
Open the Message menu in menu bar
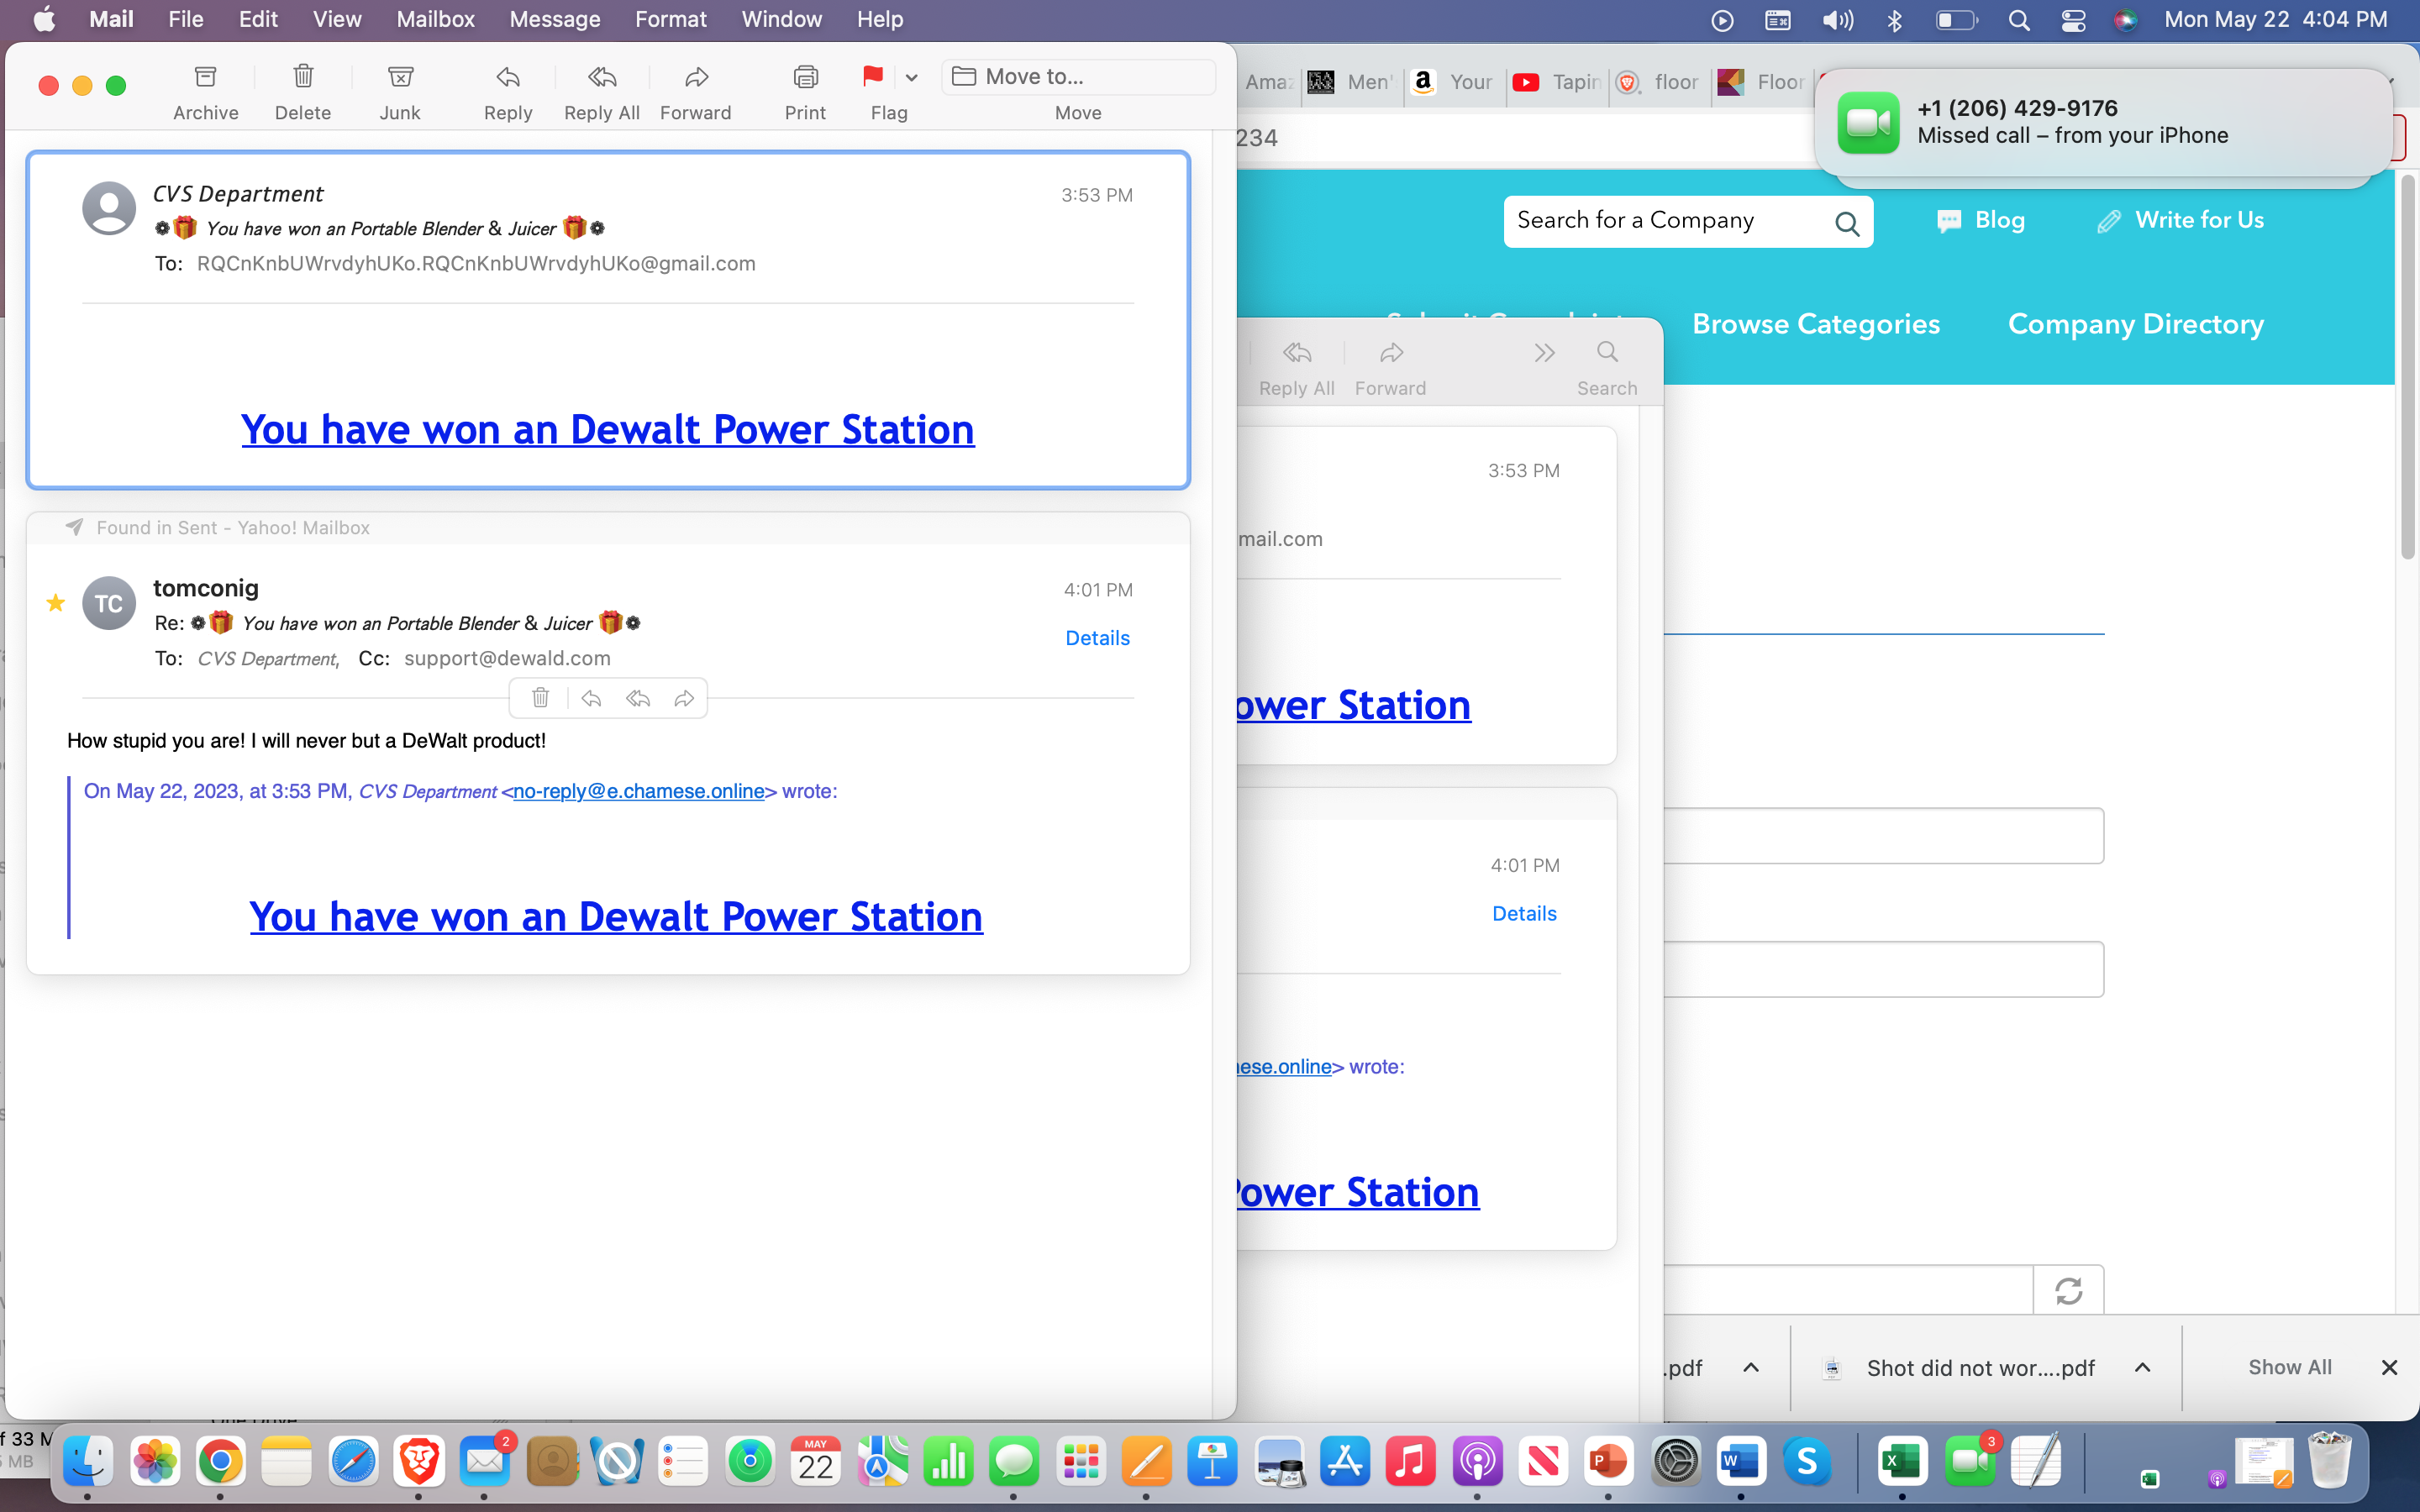[554, 19]
